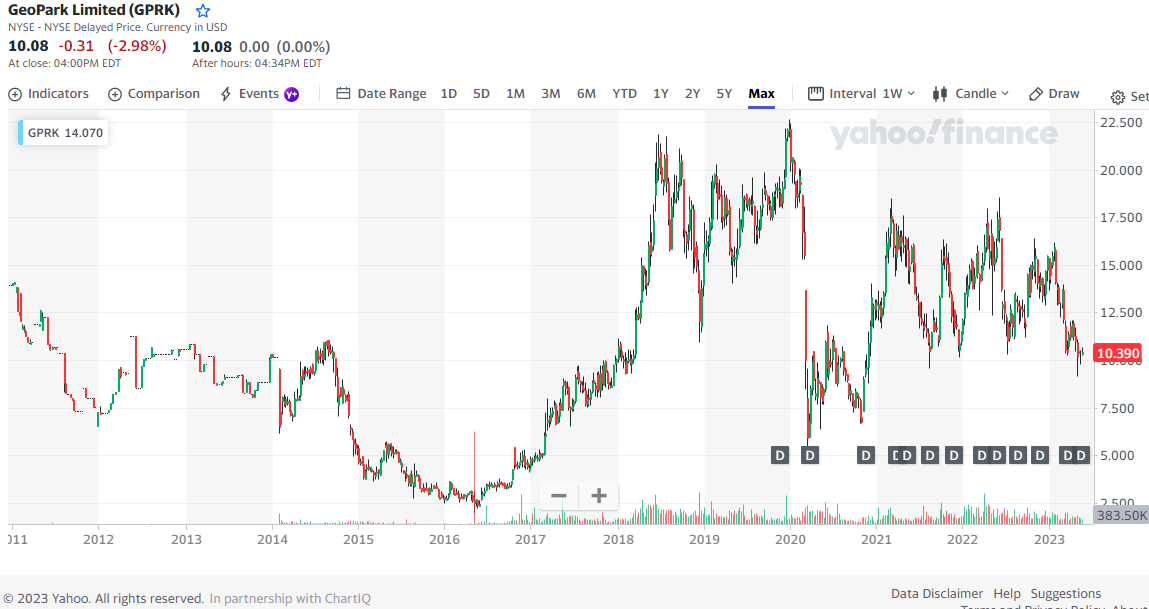Zoom in with the plus button

599,496
